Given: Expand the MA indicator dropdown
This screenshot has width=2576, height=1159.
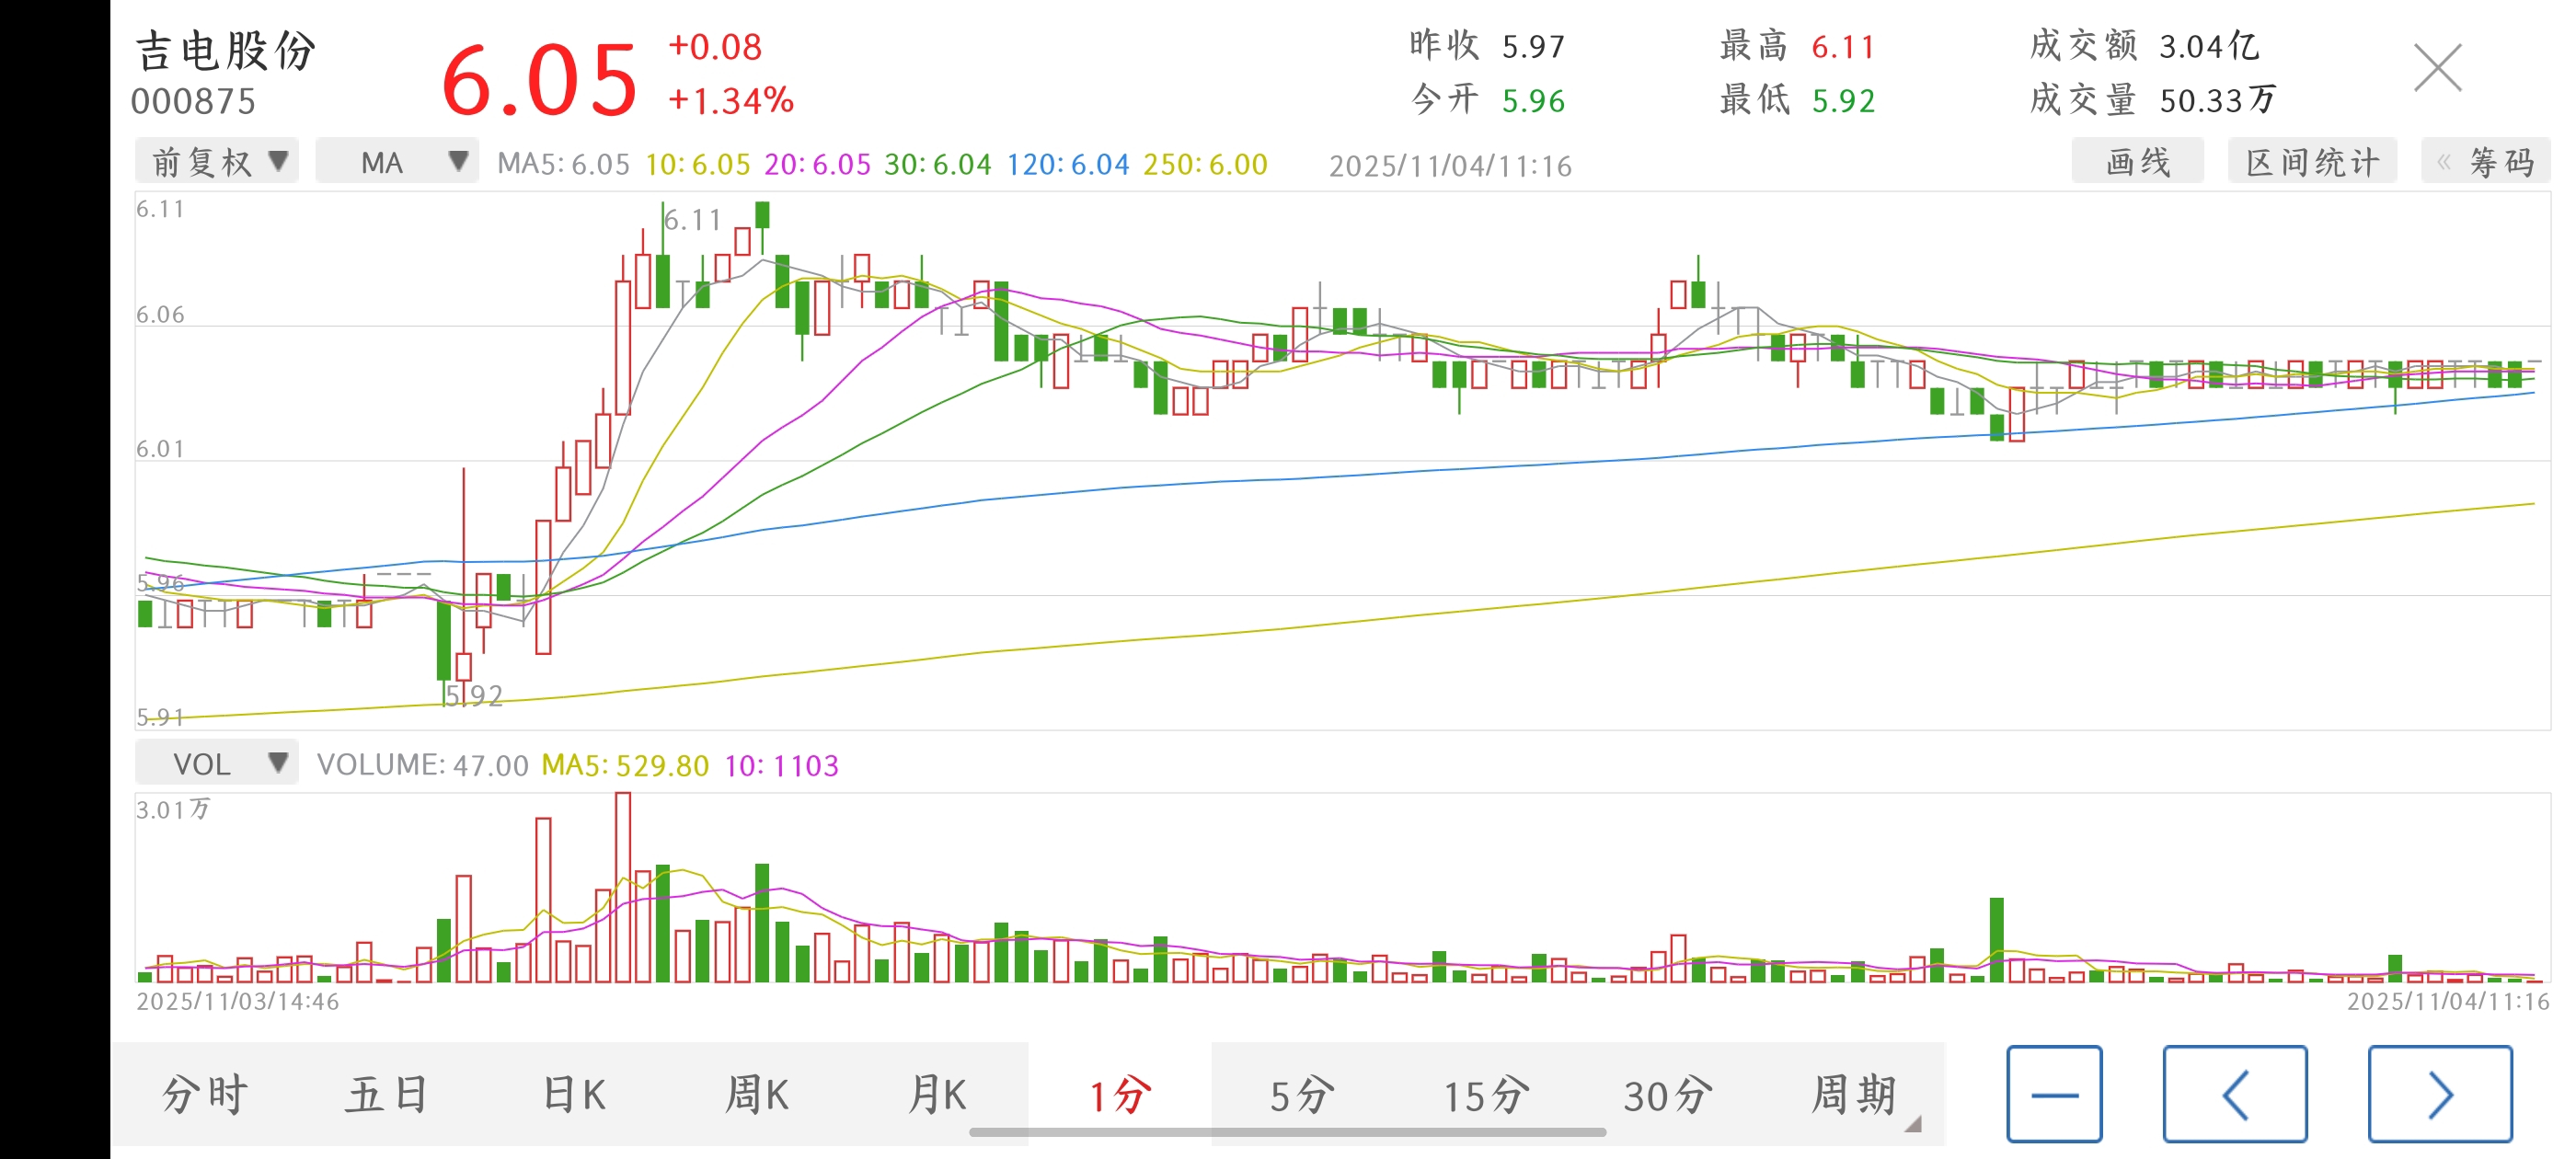Looking at the screenshot, I should tap(397, 162).
